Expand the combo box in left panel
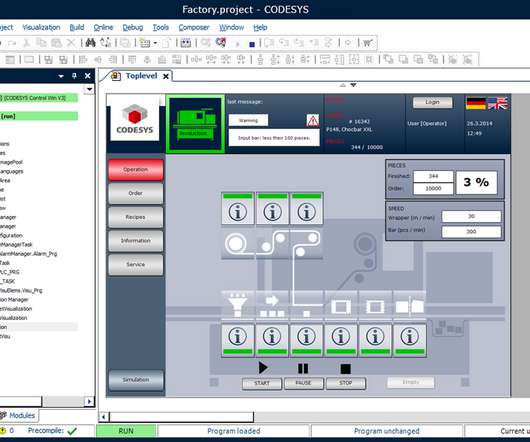 click(89, 89)
